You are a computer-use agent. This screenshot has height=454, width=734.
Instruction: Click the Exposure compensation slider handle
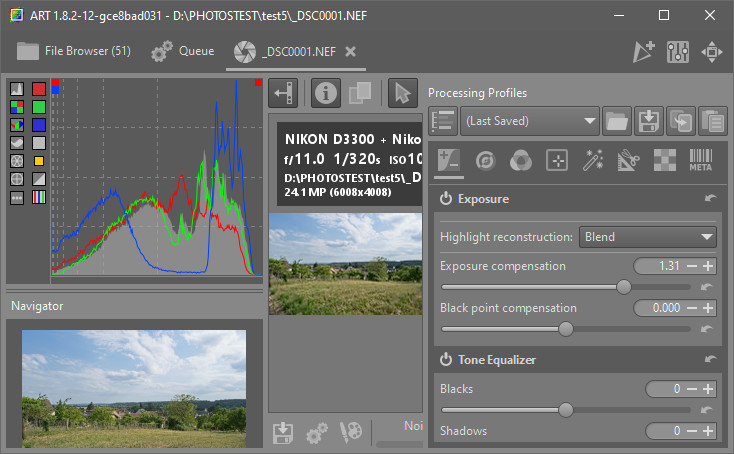pyautogui.click(x=624, y=286)
